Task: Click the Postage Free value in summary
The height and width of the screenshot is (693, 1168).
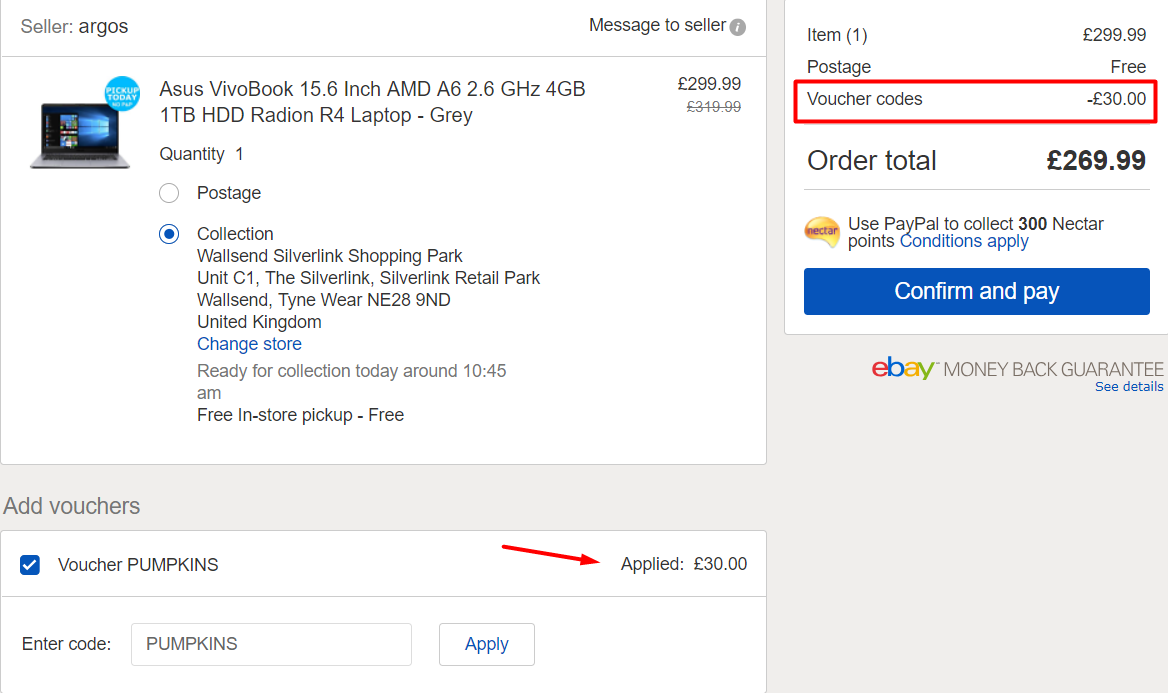Action: [x=1128, y=67]
